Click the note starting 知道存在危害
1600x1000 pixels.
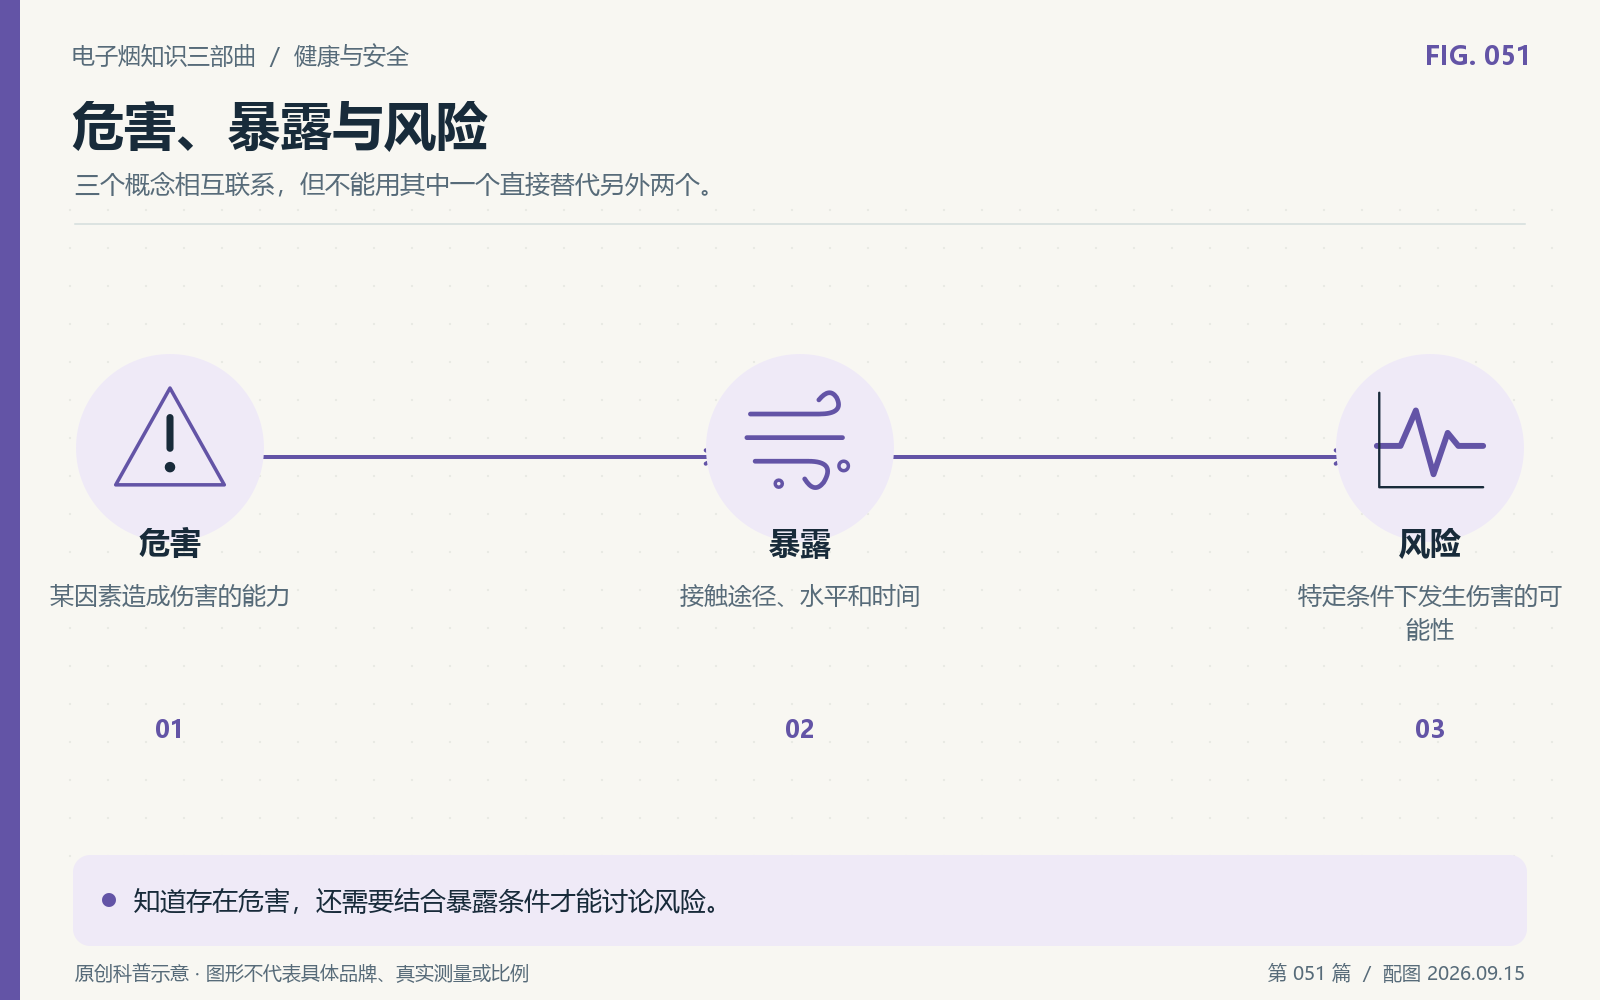427,901
